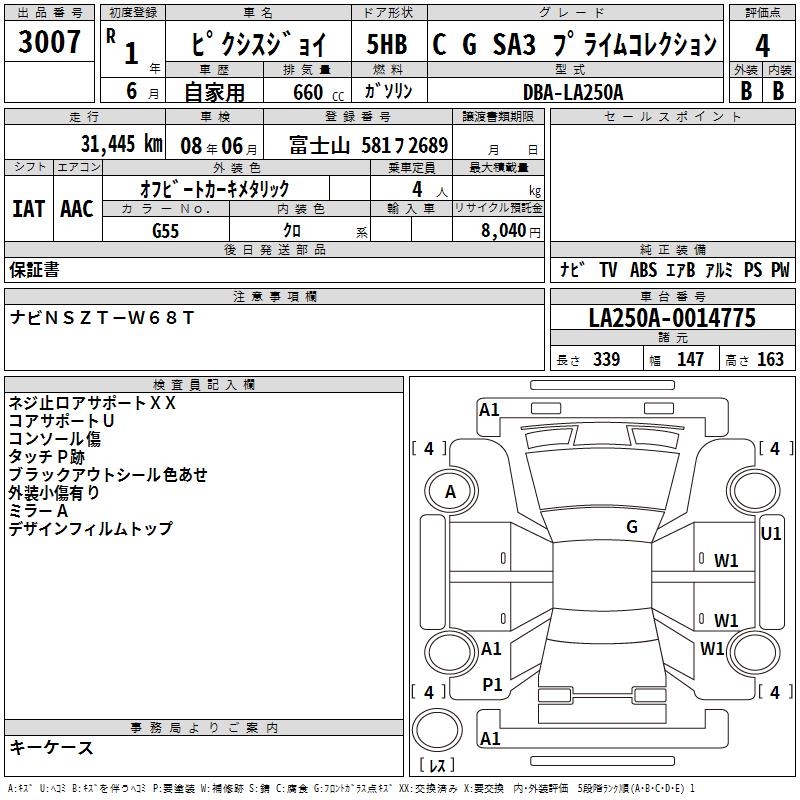Image resolution: width=800 pixels, height=800 pixels.
Task: Select inspector note ミラーA
Action: (x=38, y=510)
